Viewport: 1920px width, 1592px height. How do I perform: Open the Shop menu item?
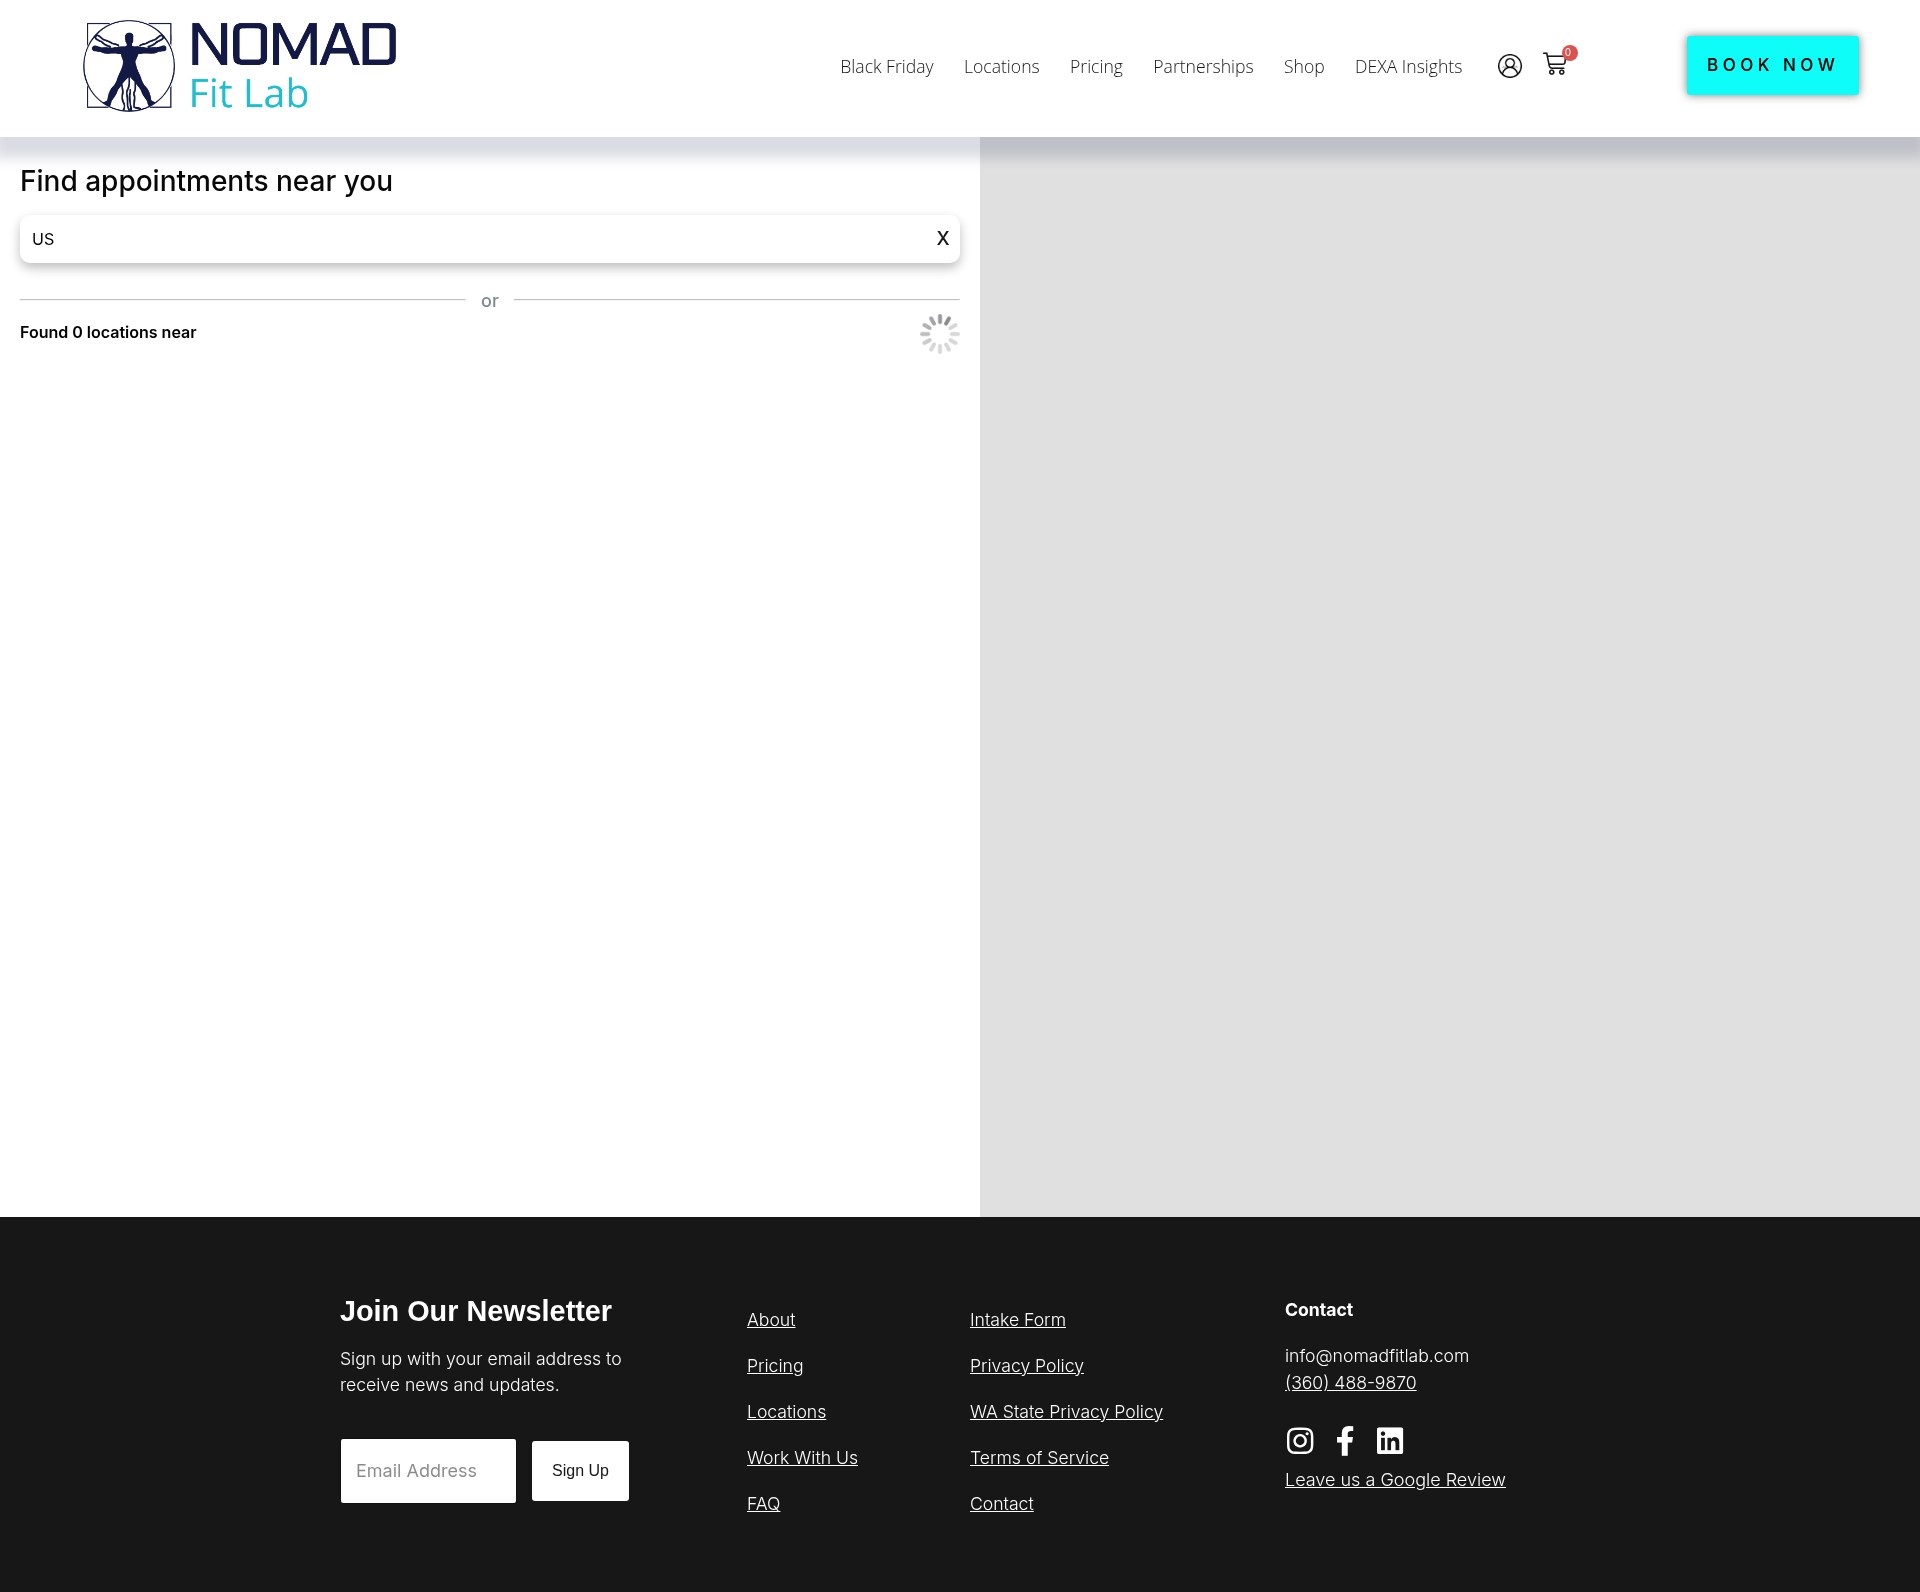pos(1304,67)
